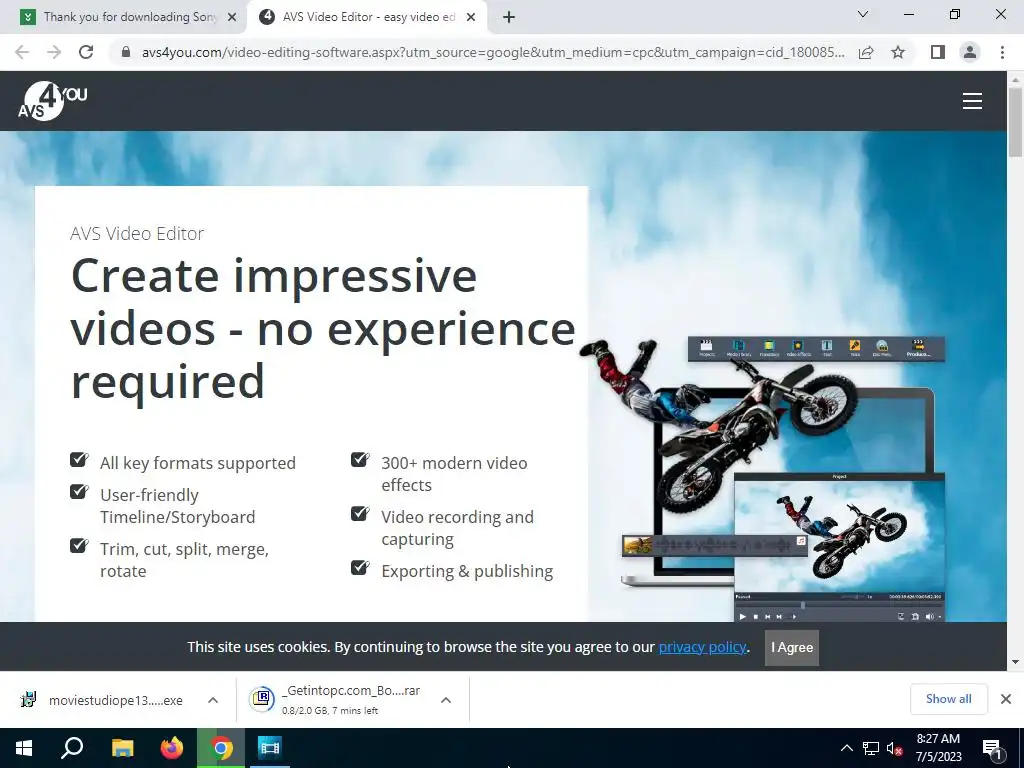Go back to previous page

pos(22,52)
